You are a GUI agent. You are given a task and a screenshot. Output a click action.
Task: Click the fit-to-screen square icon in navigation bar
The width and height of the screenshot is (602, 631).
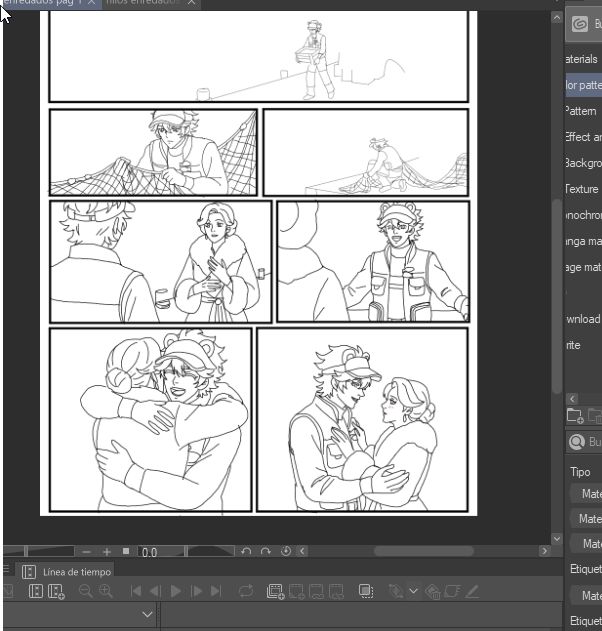[126, 551]
